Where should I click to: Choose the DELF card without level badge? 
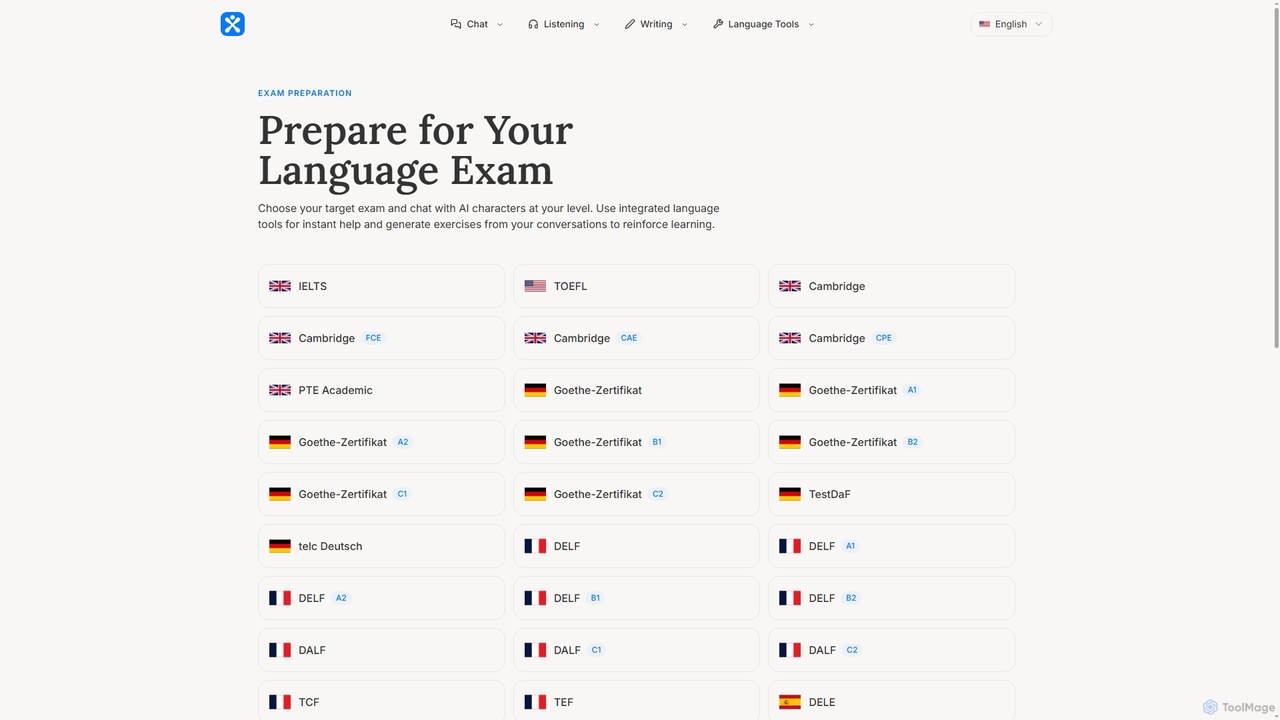click(x=636, y=546)
